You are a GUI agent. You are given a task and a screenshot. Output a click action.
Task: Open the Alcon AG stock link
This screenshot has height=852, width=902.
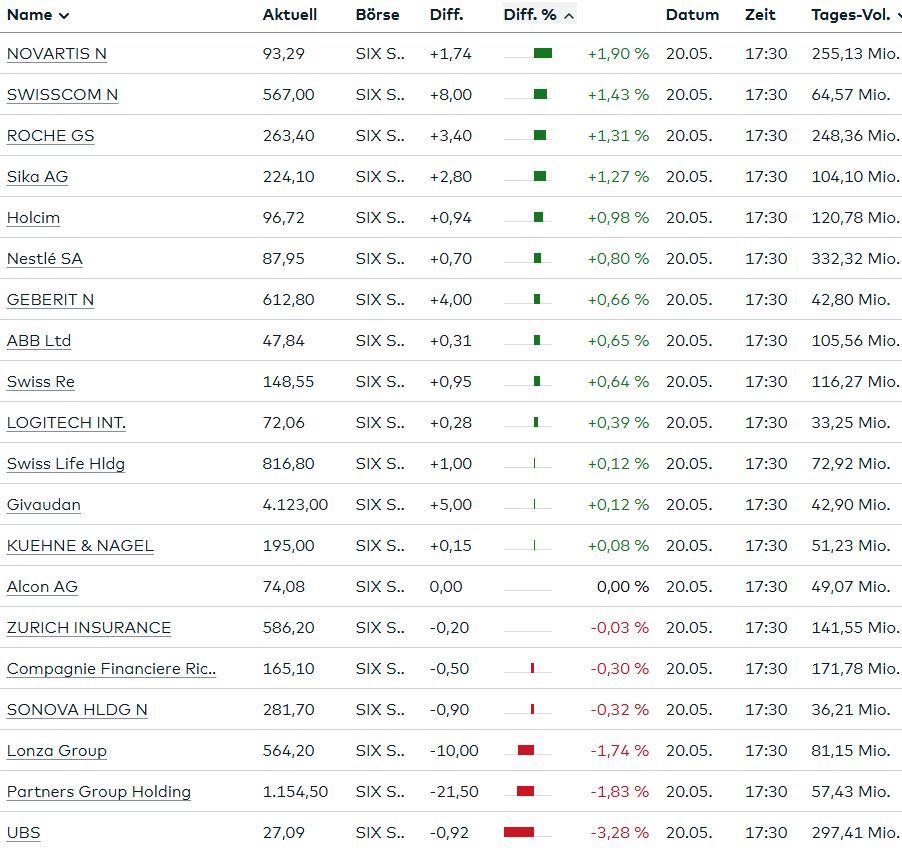42,586
